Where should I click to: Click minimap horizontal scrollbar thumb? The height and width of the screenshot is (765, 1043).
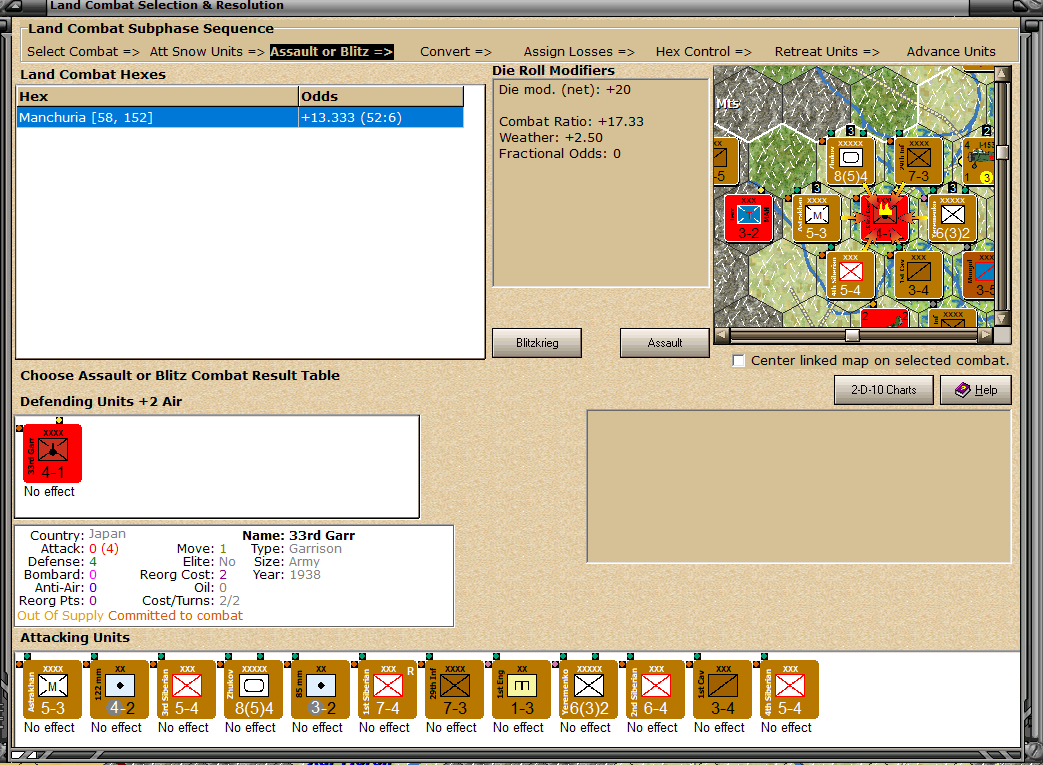[852, 335]
